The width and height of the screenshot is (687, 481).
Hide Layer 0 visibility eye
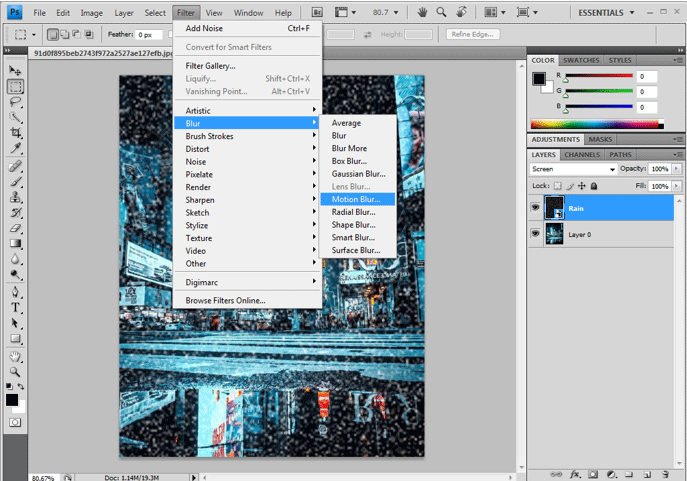[535, 233]
